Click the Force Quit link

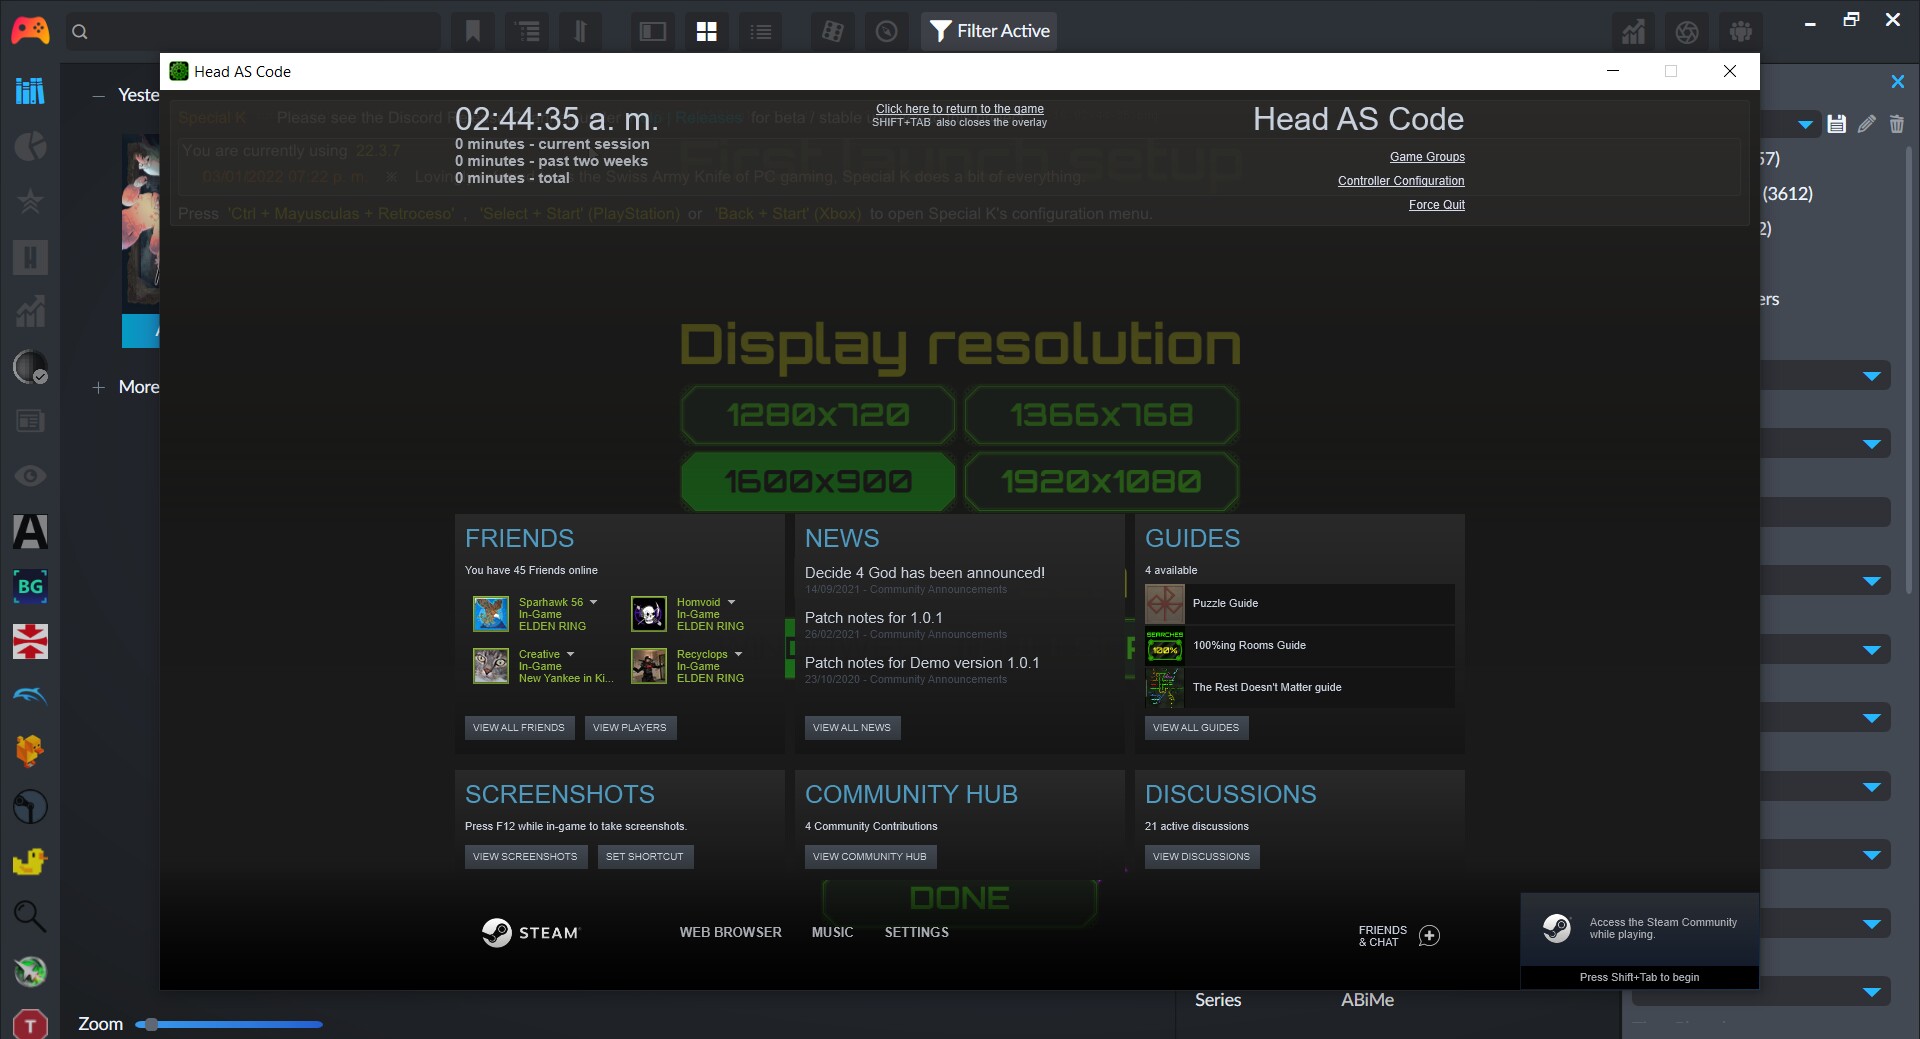click(1437, 205)
